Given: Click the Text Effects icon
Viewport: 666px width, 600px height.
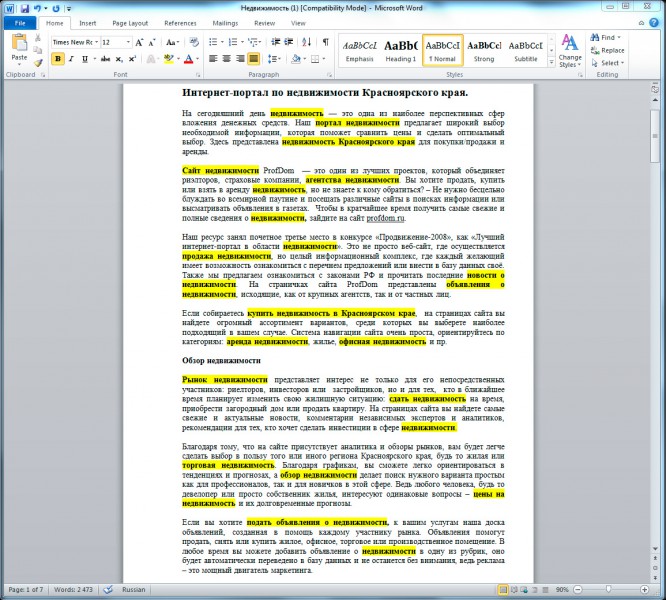Looking at the screenshot, I should 150,59.
